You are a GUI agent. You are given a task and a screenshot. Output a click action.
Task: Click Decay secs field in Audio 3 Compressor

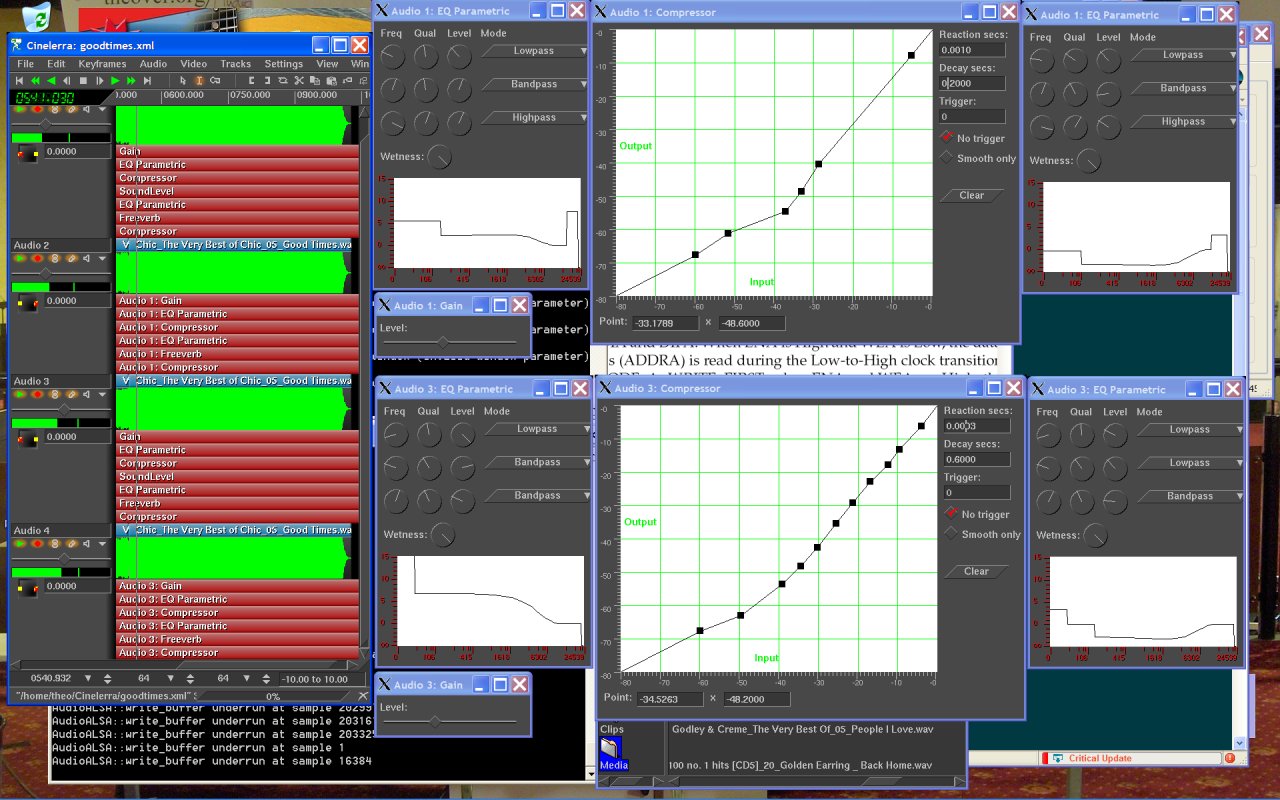pyautogui.click(x=977, y=459)
